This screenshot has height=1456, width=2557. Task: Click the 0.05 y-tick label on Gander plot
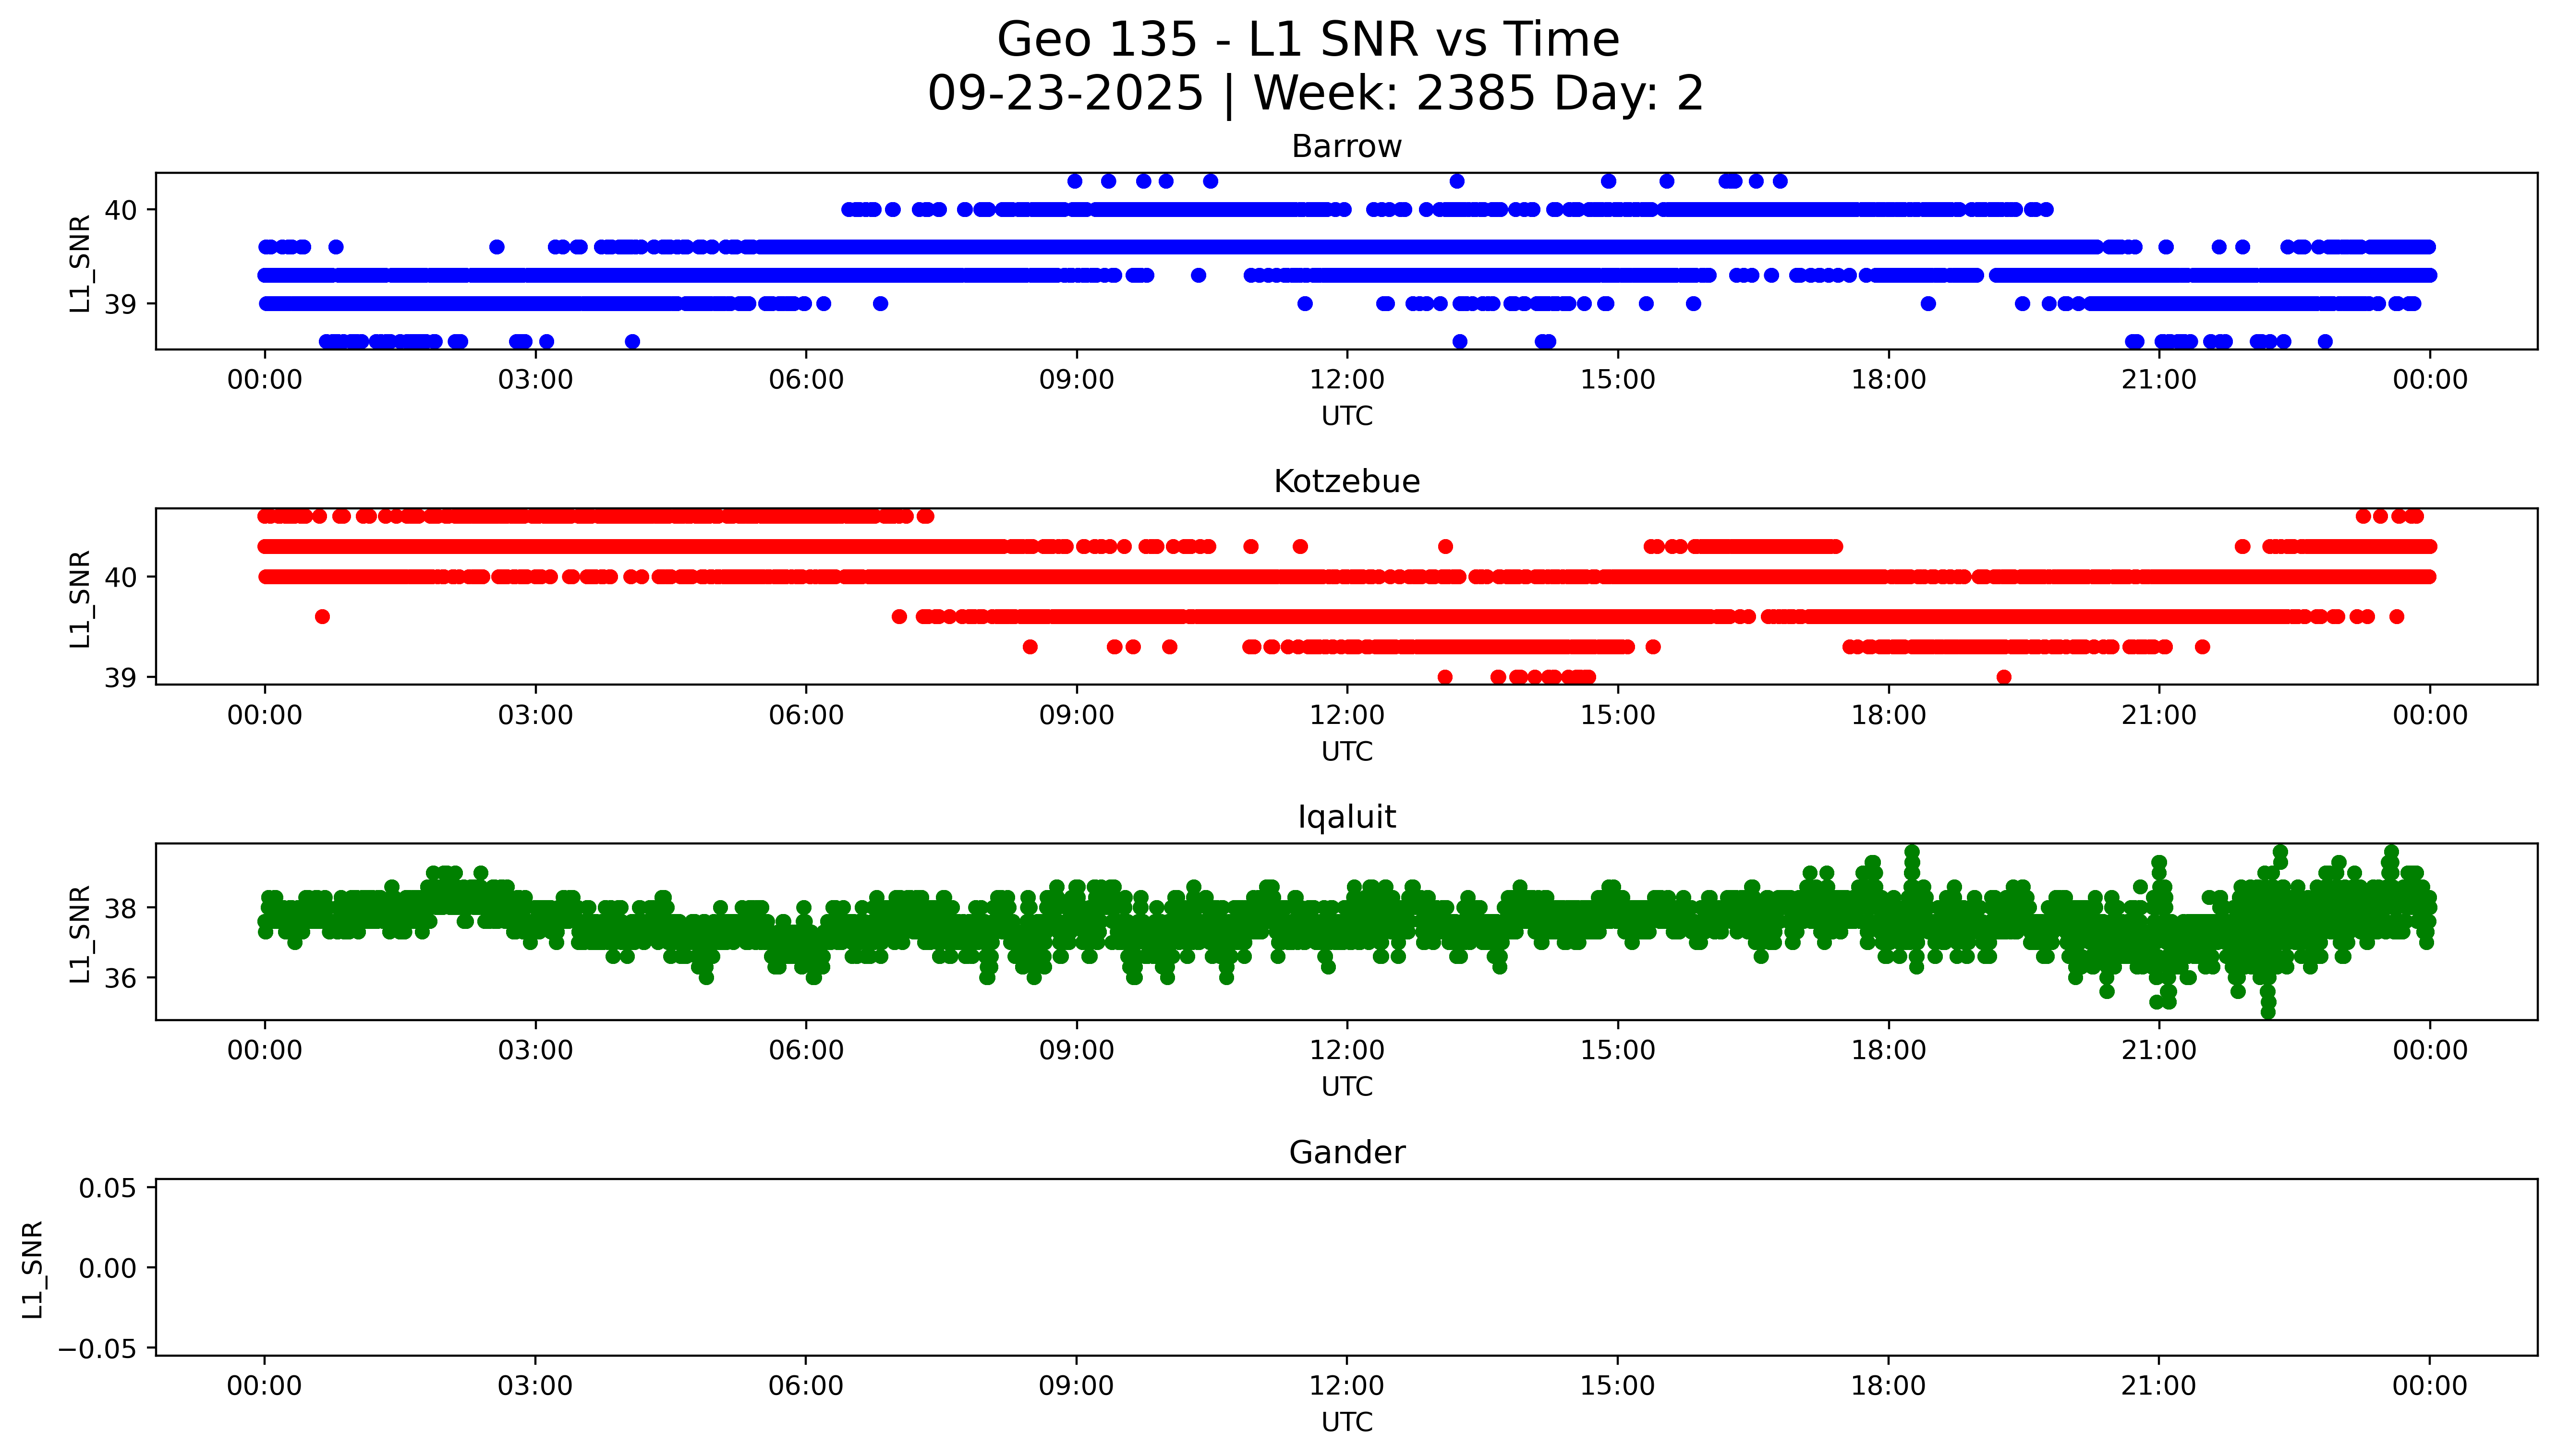coord(107,1188)
